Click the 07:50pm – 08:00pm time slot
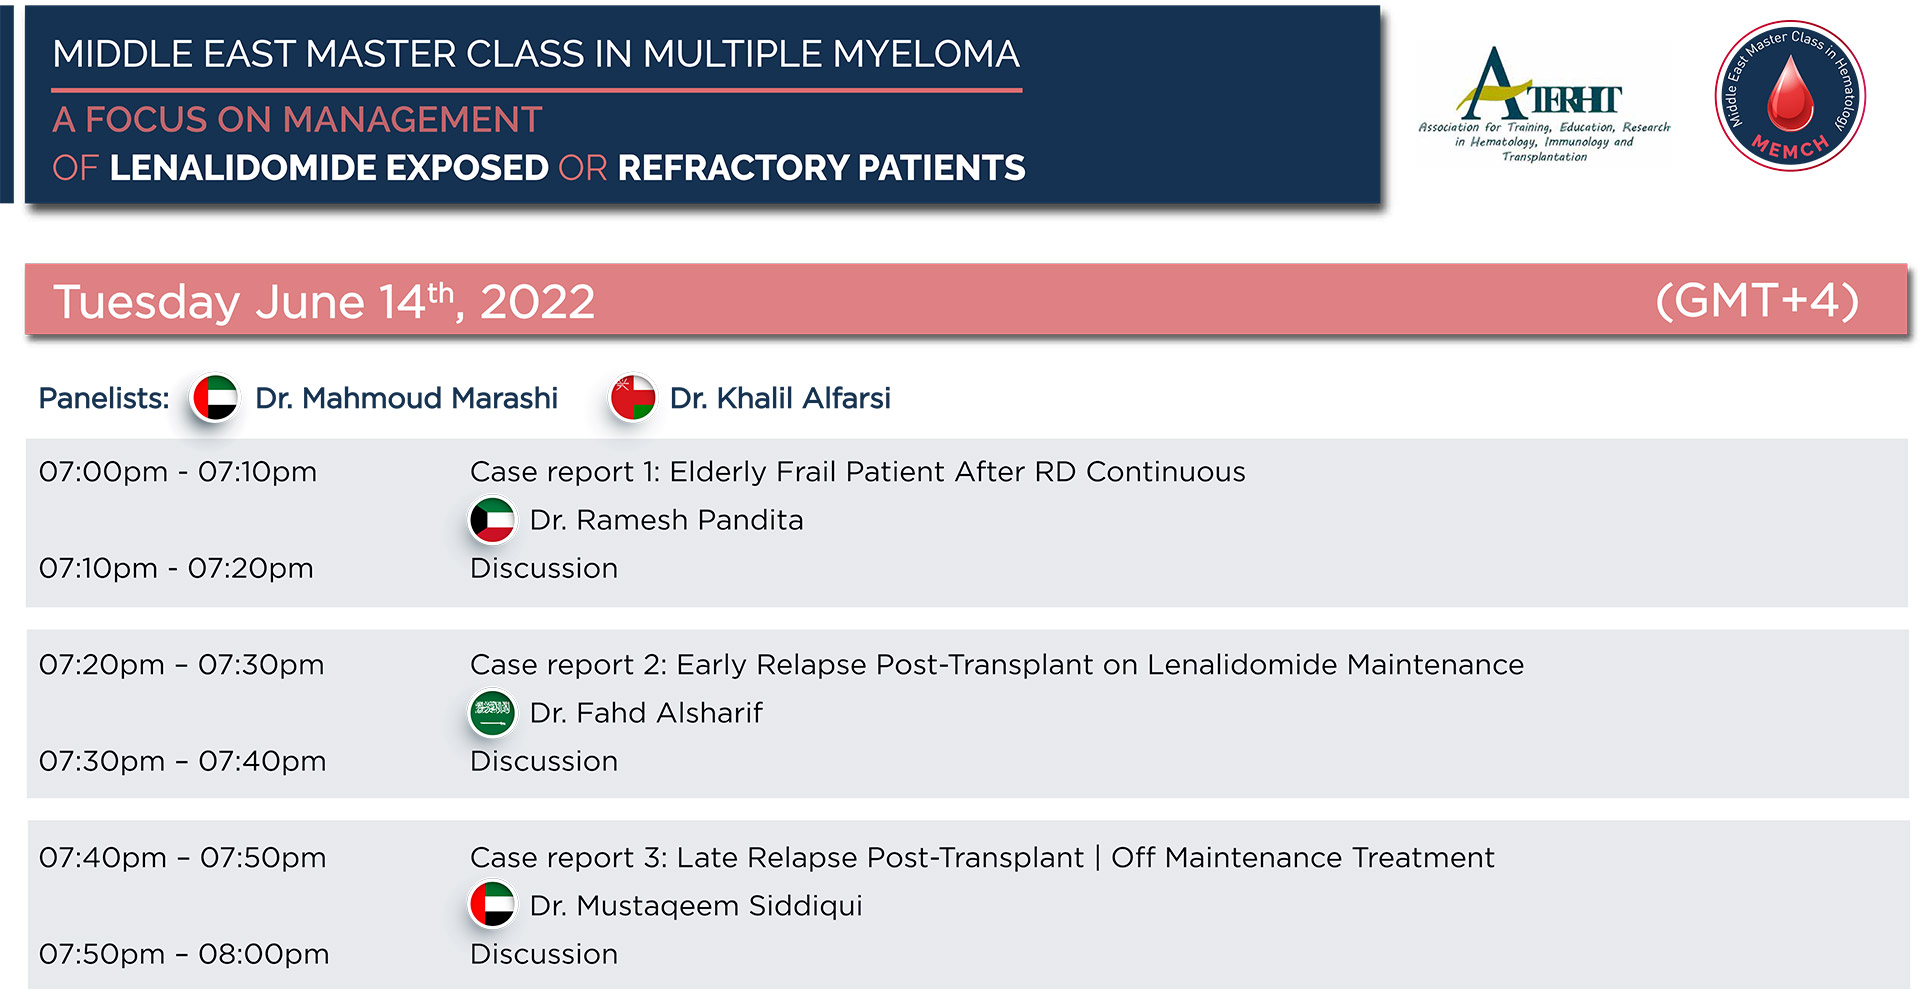 click(x=184, y=954)
